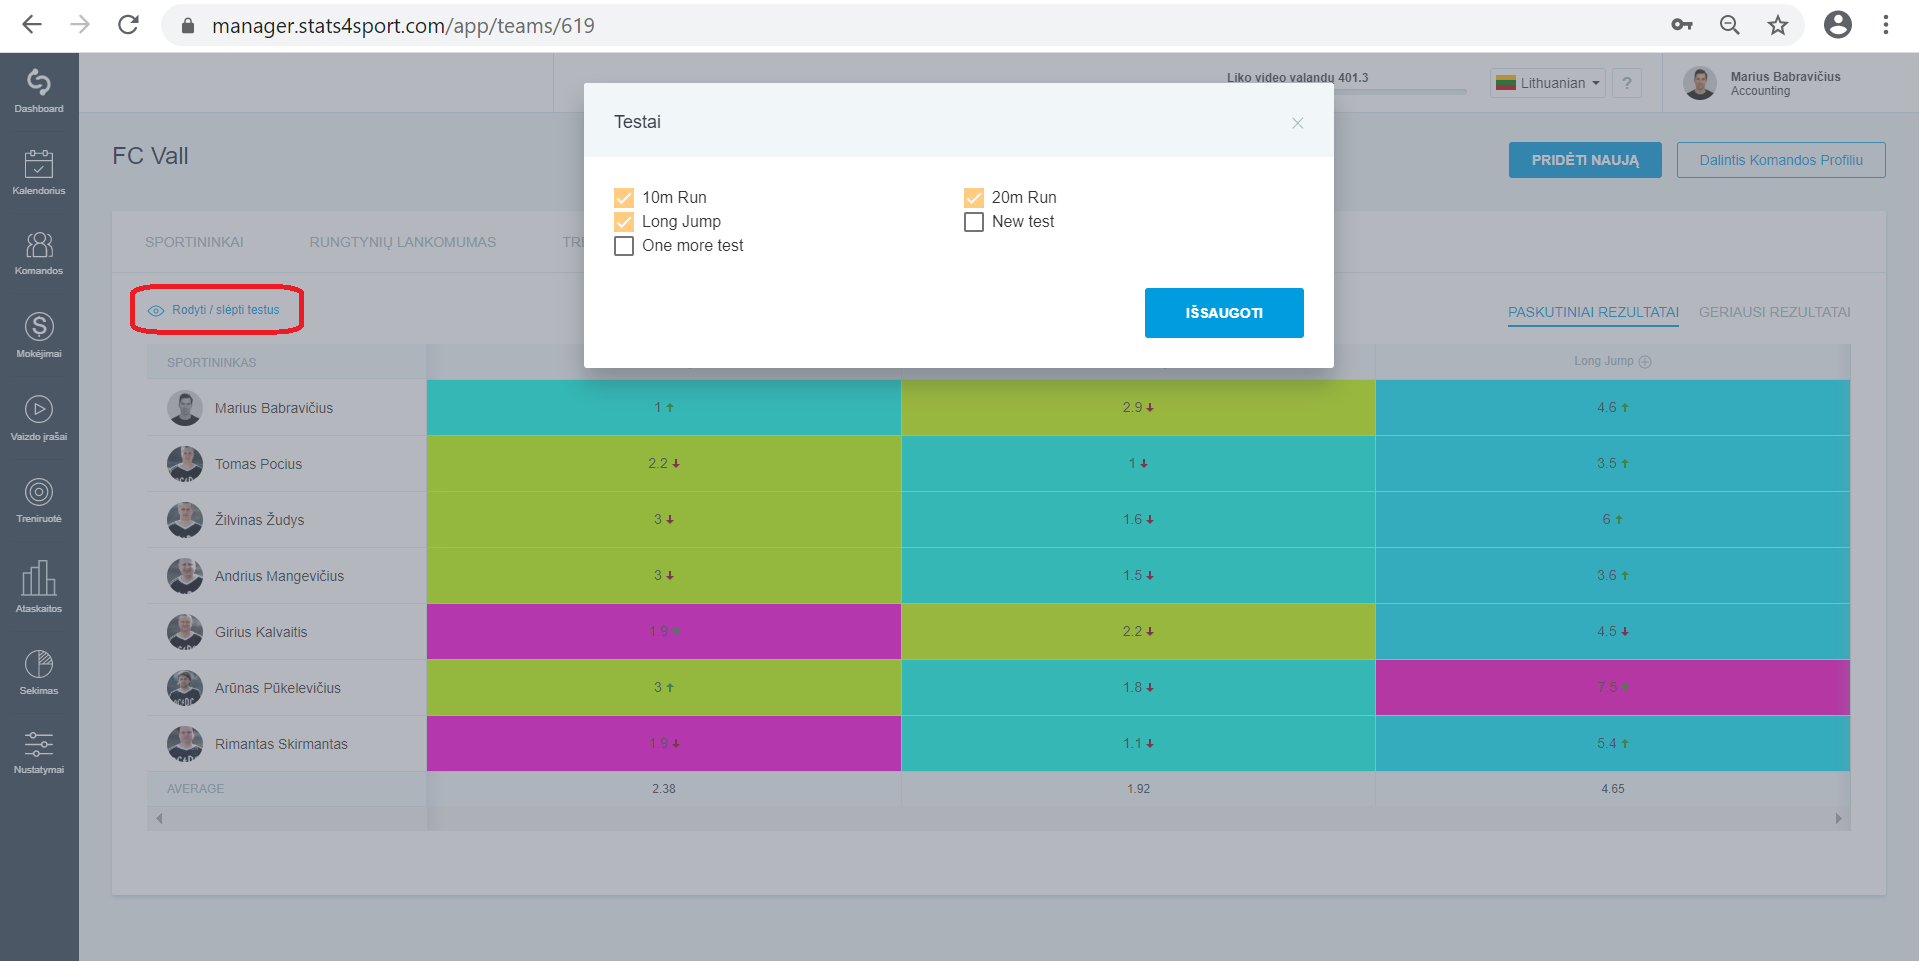Open Mokėjimai payments section

click(x=39, y=334)
